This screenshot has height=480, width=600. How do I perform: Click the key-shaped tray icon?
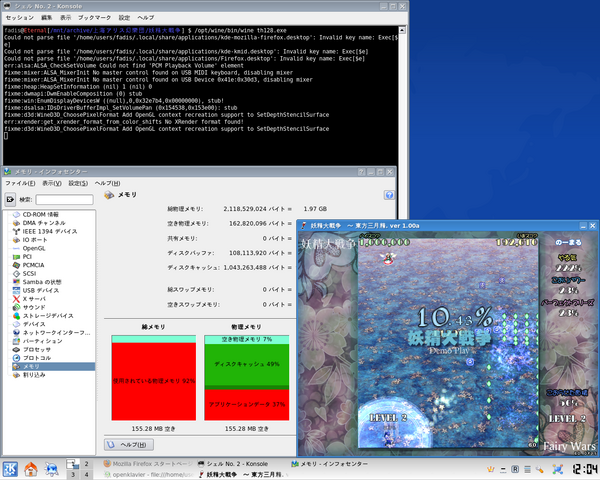pyautogui.click(x=540, y=469)
